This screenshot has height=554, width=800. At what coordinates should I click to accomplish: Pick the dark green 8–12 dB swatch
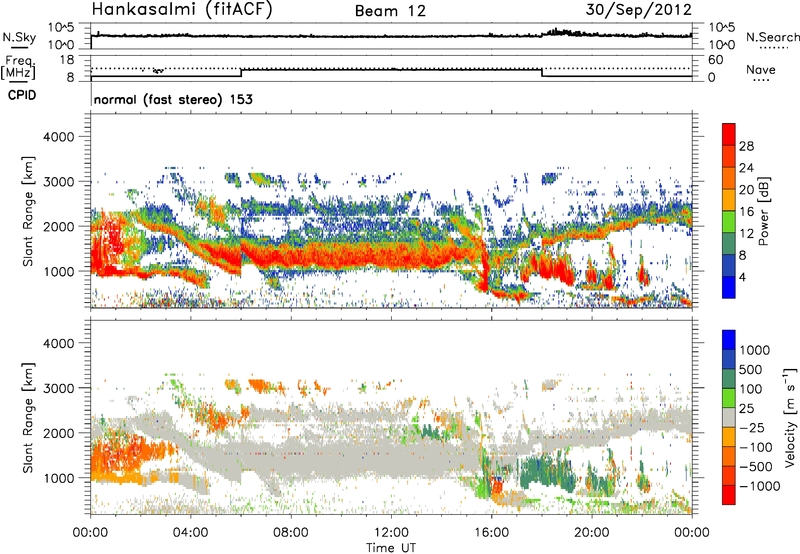click(729, 243)
